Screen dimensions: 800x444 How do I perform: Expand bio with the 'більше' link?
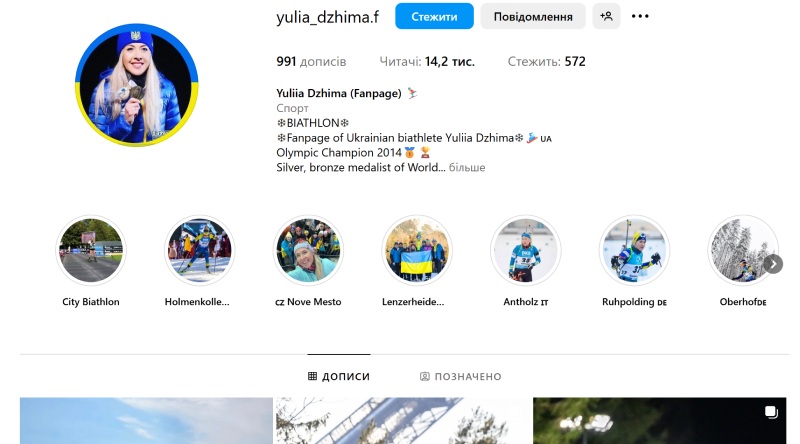(467, 167)
